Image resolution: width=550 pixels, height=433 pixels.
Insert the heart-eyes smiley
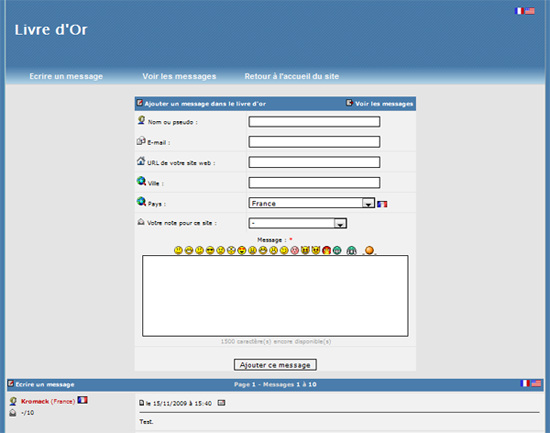[x=242, y=250]
